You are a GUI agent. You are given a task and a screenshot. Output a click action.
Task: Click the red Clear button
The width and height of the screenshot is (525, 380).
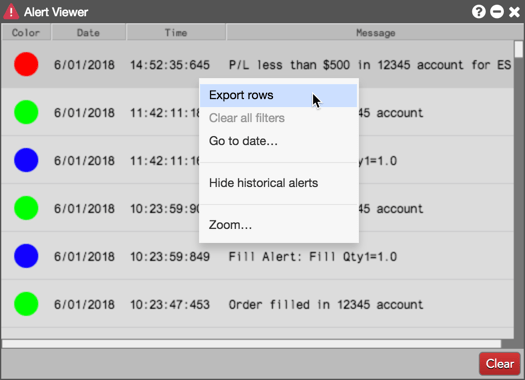pos(500,364)
